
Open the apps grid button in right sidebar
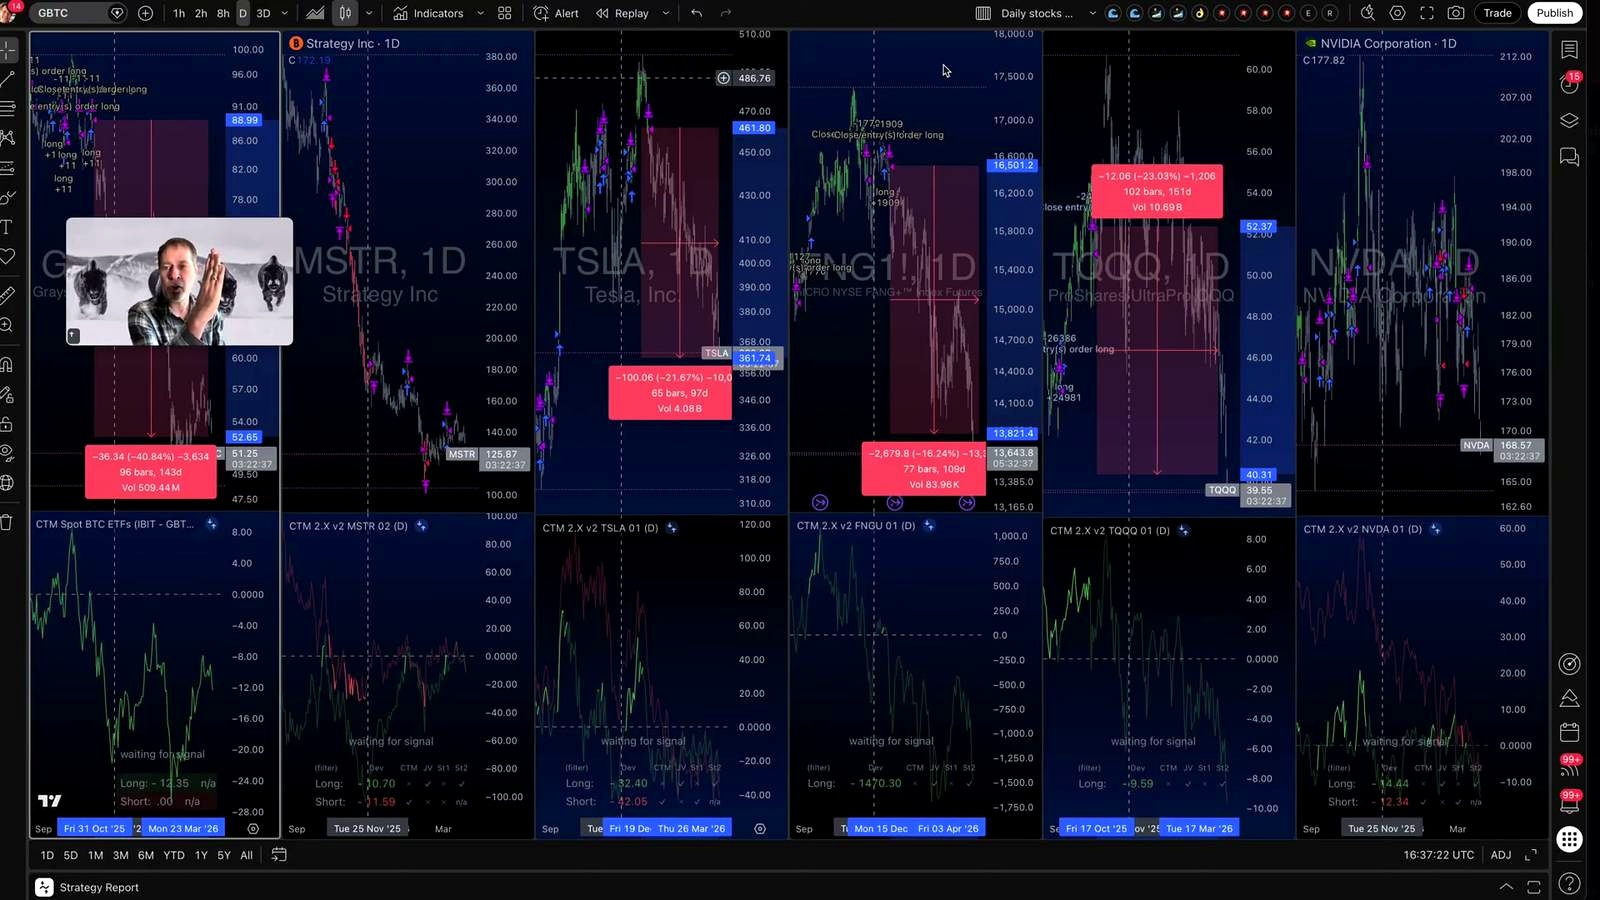(x=1570, y=839)
